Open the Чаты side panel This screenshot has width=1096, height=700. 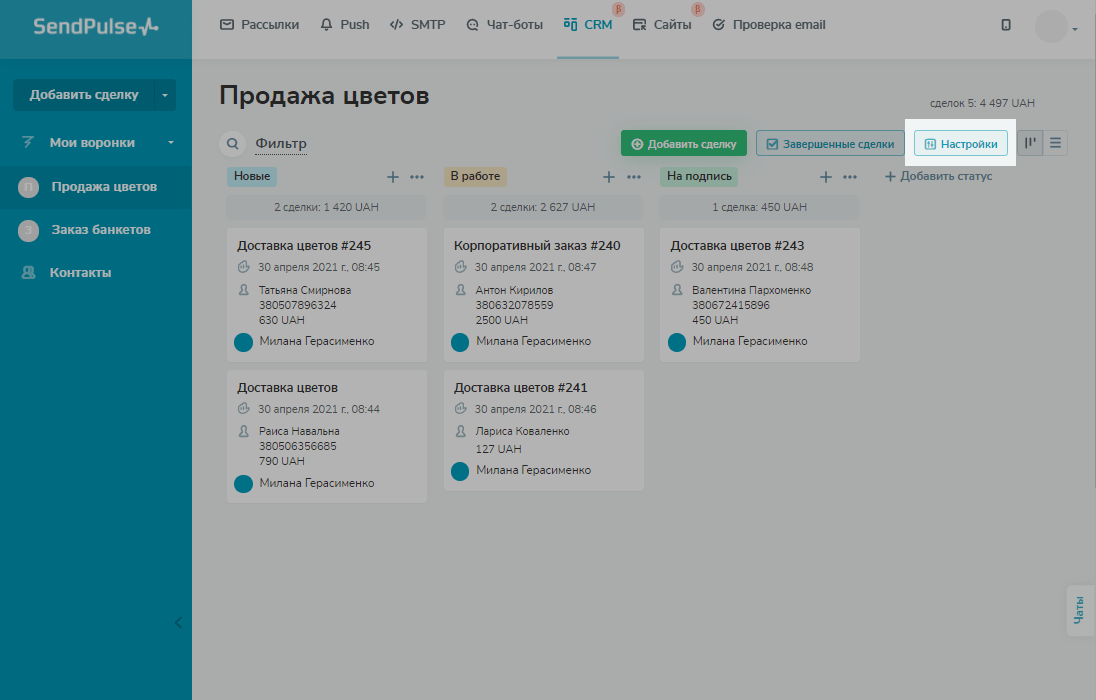[1079, 611]
